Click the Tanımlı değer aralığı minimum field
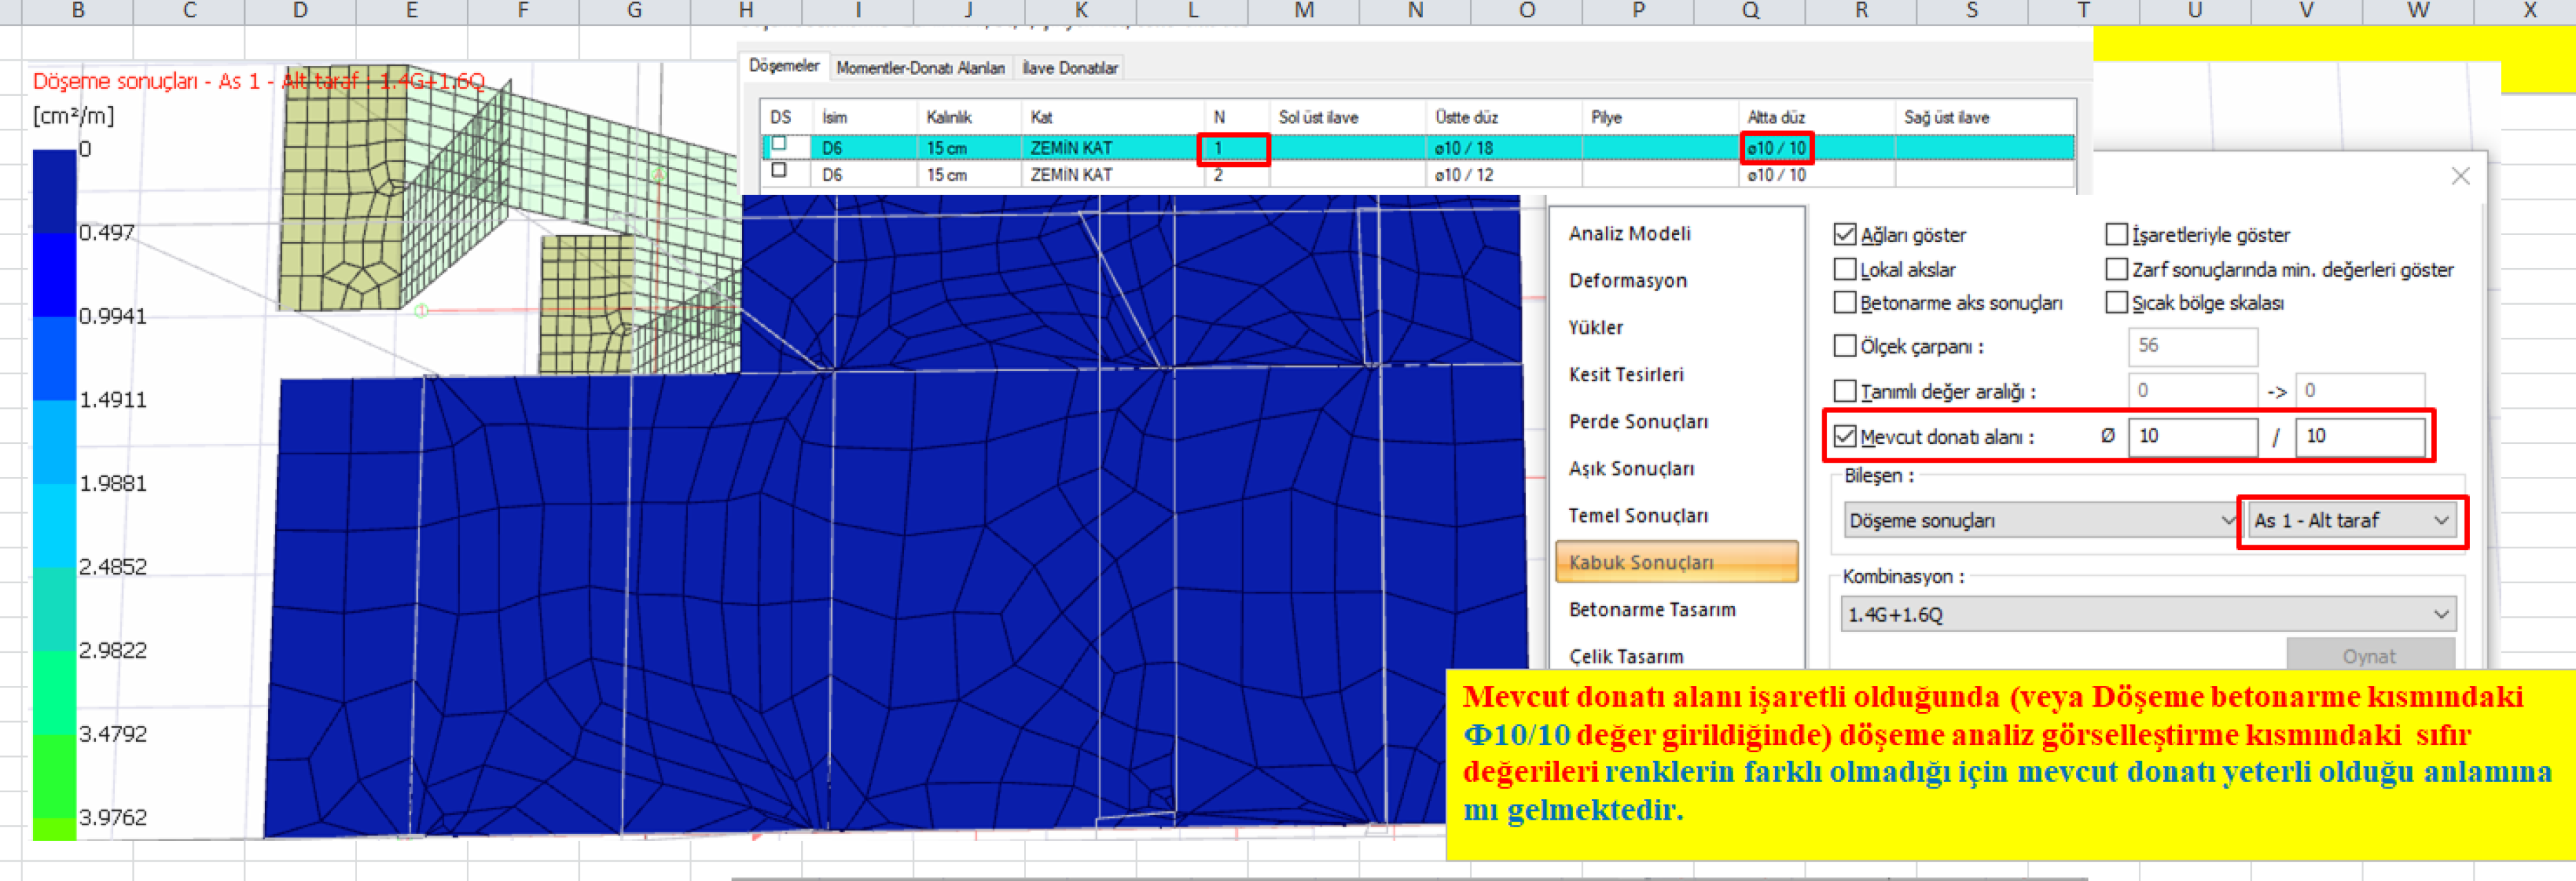Screen dimensions: 2576x881 pyautogui.click(x=2192, y=391)
